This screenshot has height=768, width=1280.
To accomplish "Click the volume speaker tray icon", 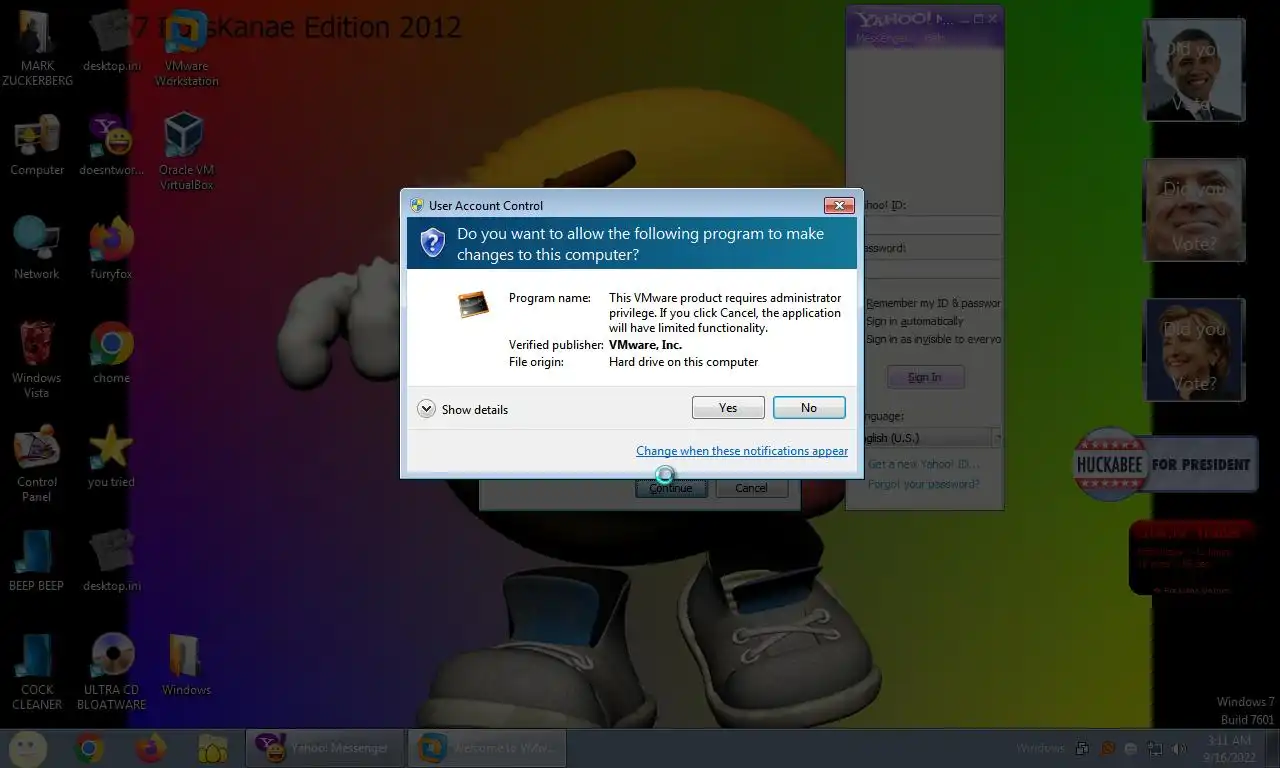I will (1179, 748).
